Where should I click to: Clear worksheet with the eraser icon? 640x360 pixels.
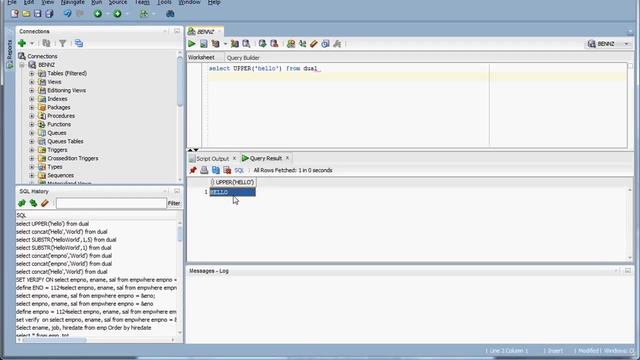[x=313, y=44]
